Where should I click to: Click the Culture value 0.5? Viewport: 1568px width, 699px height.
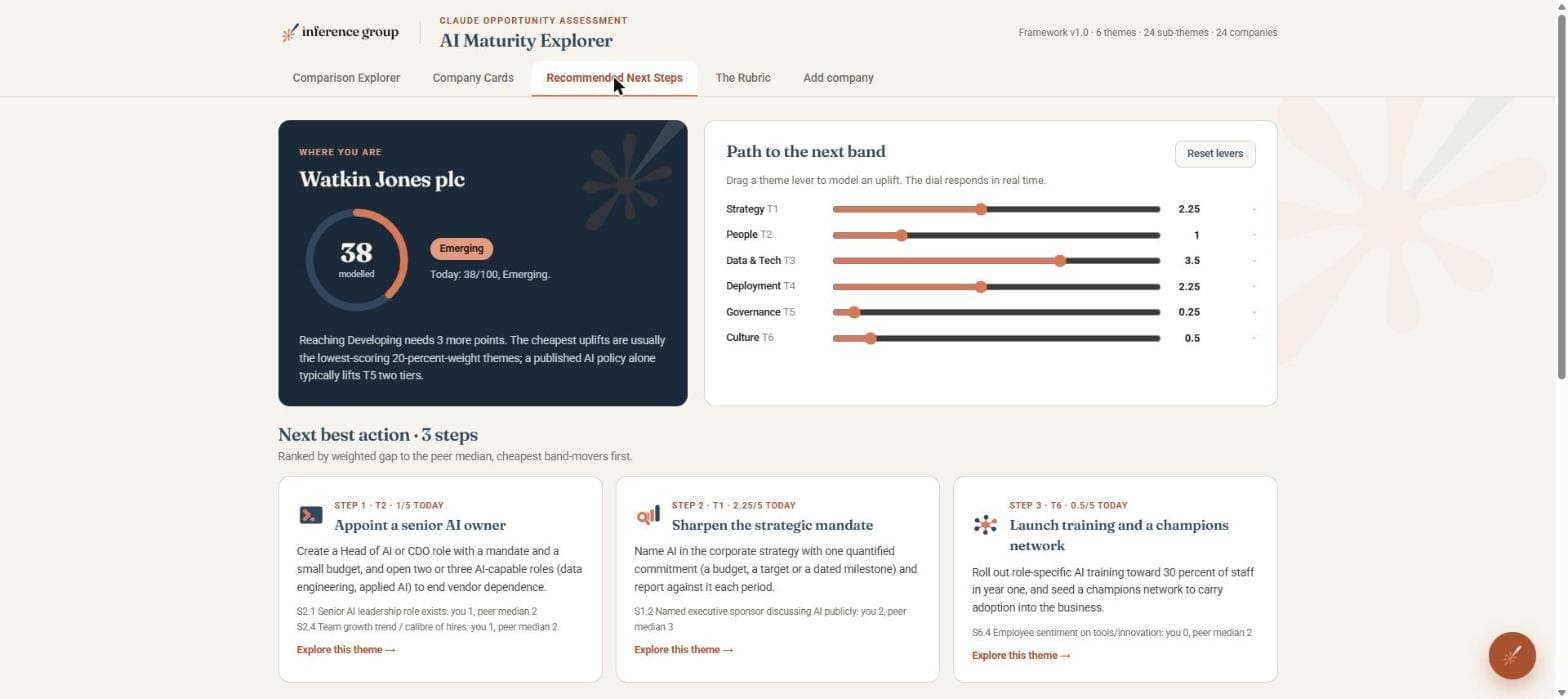click(x=1192, y=338)
